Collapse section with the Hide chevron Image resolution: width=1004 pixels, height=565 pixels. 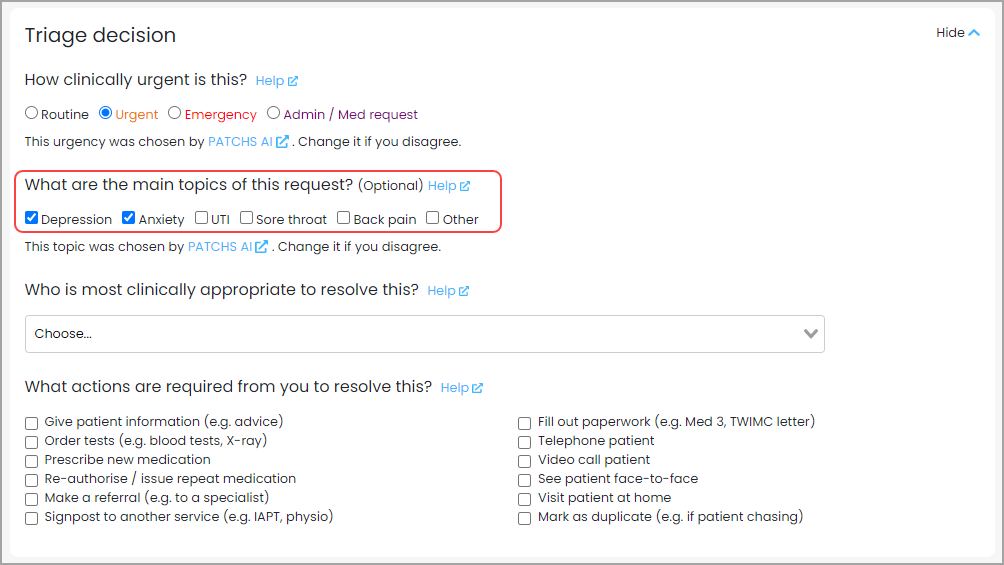[958, 33]
